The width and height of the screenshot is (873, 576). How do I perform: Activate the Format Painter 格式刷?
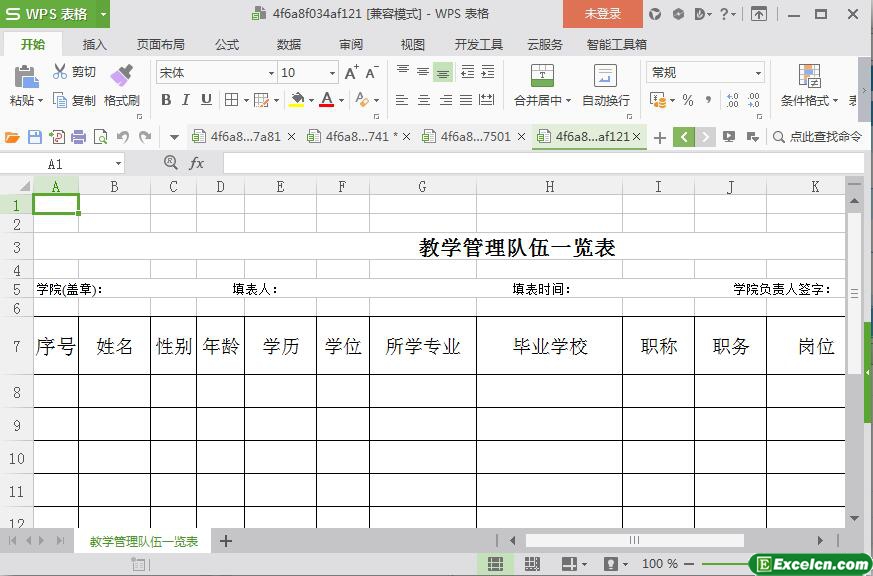coord(121,85)
